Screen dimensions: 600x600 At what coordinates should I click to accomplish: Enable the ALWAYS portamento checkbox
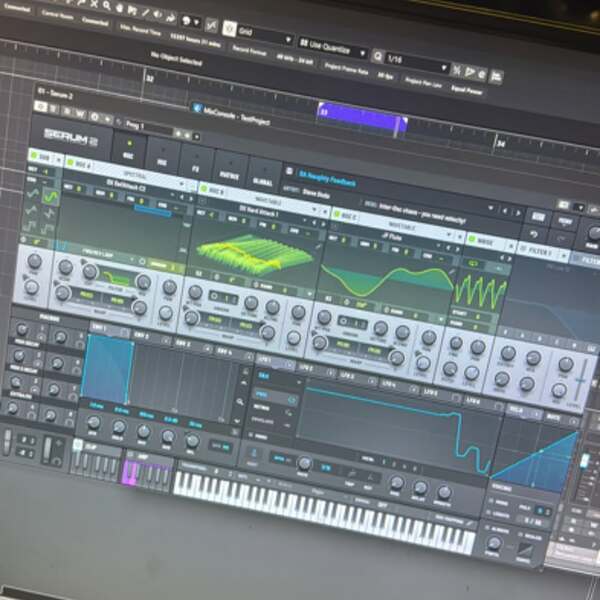coord(487,527)
